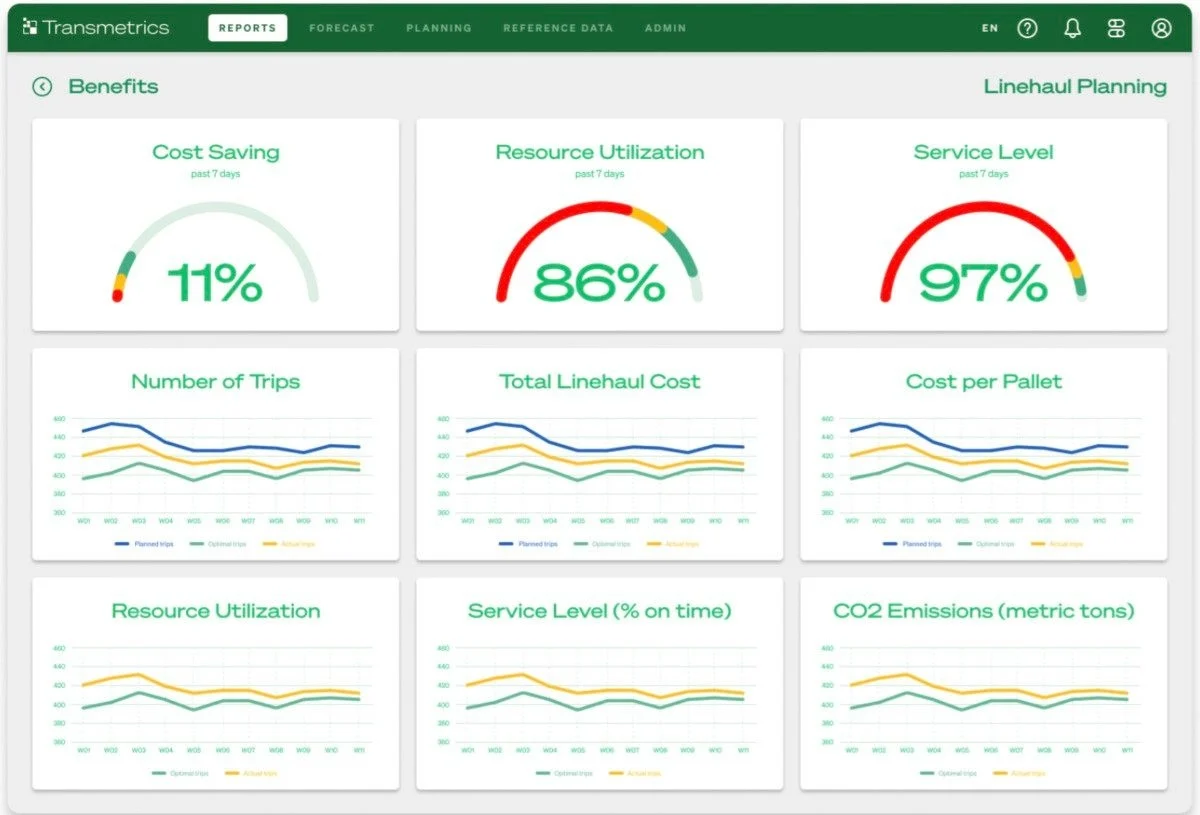1200x815 pixels.
Task: Open the Resource Utilization 86% card title
Action: [x=600, y=152]
